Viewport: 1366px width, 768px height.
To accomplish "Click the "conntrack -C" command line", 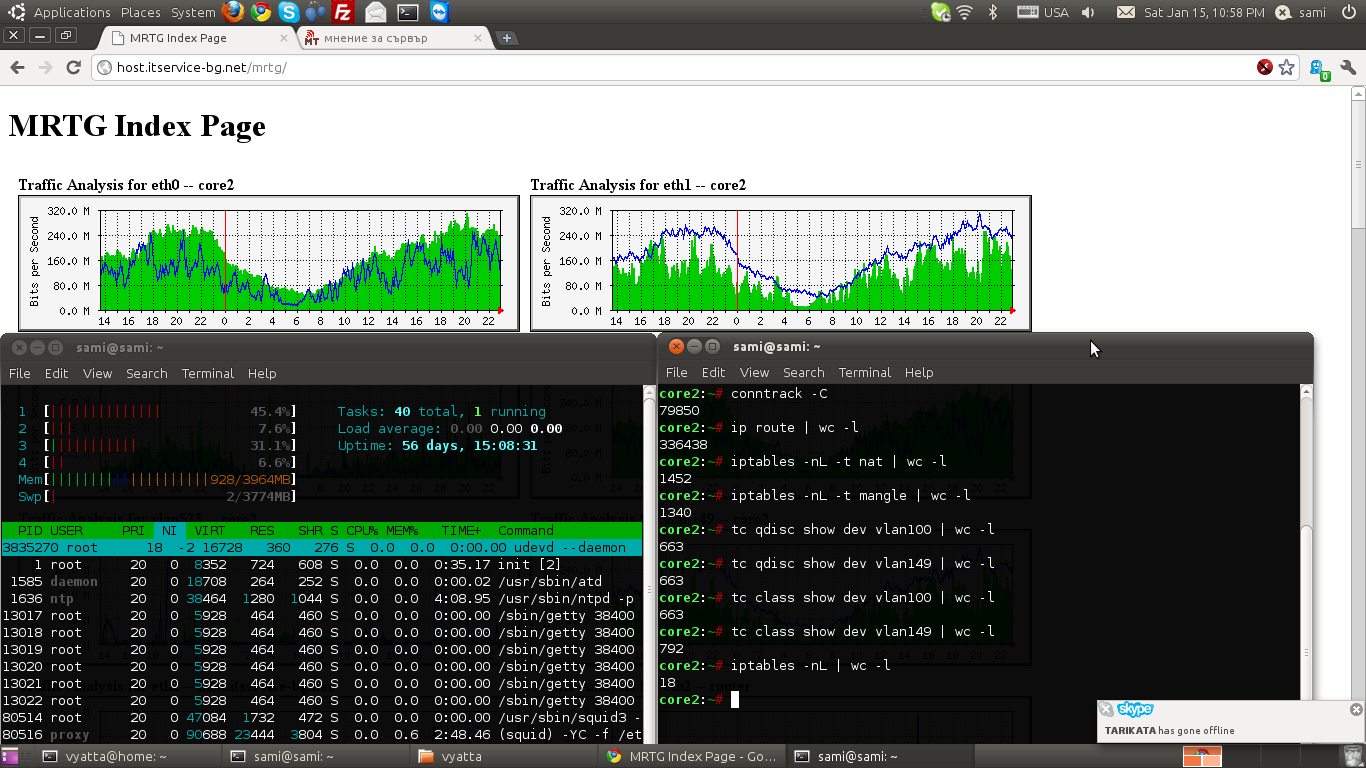I will point(779,393).
